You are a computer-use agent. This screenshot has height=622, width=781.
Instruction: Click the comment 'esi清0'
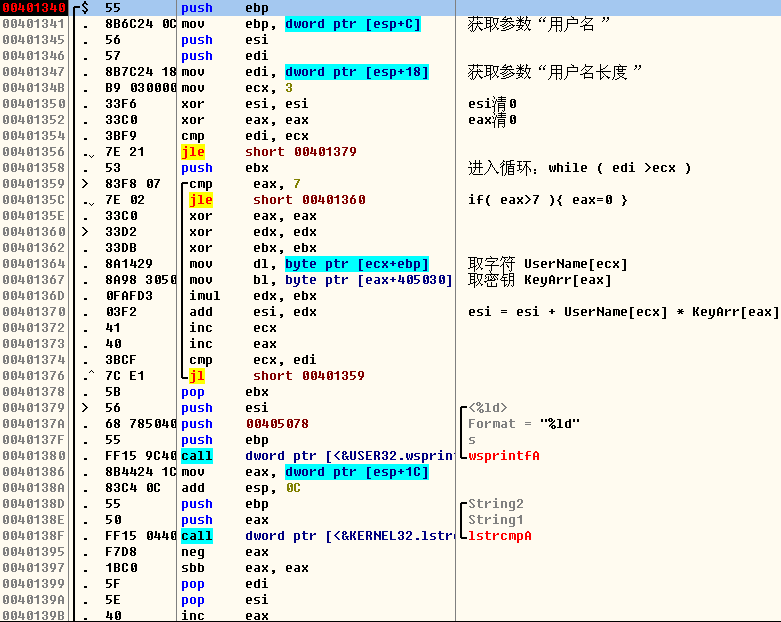[492, 104]
